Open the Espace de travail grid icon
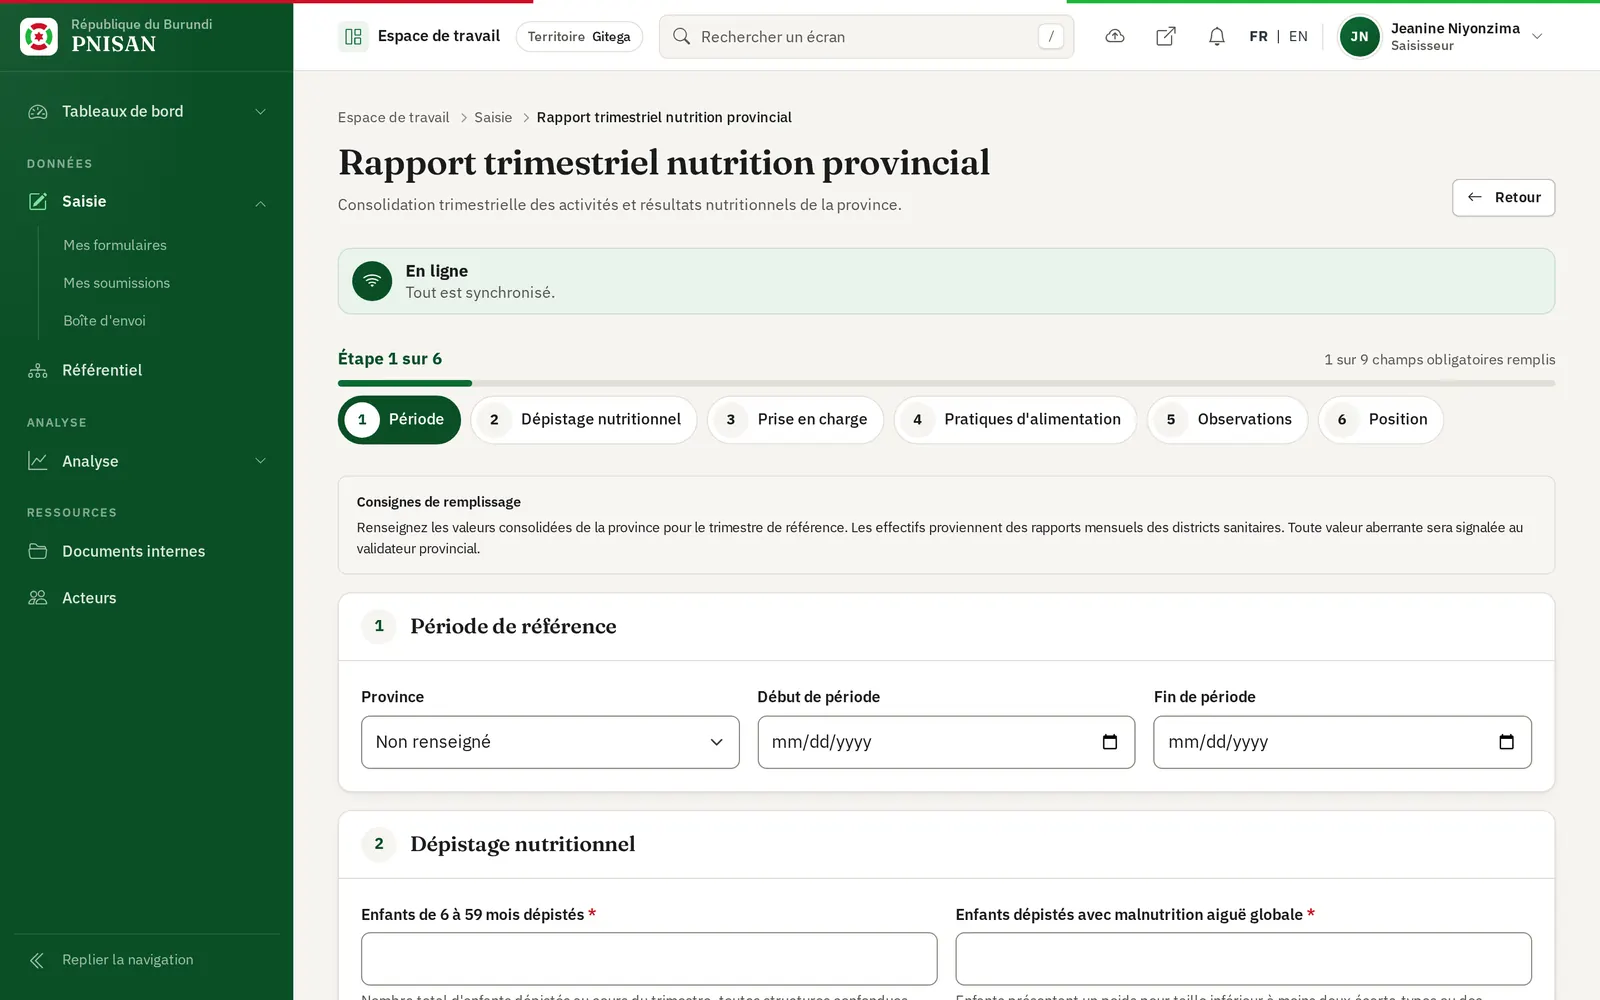 pos(353,37)
